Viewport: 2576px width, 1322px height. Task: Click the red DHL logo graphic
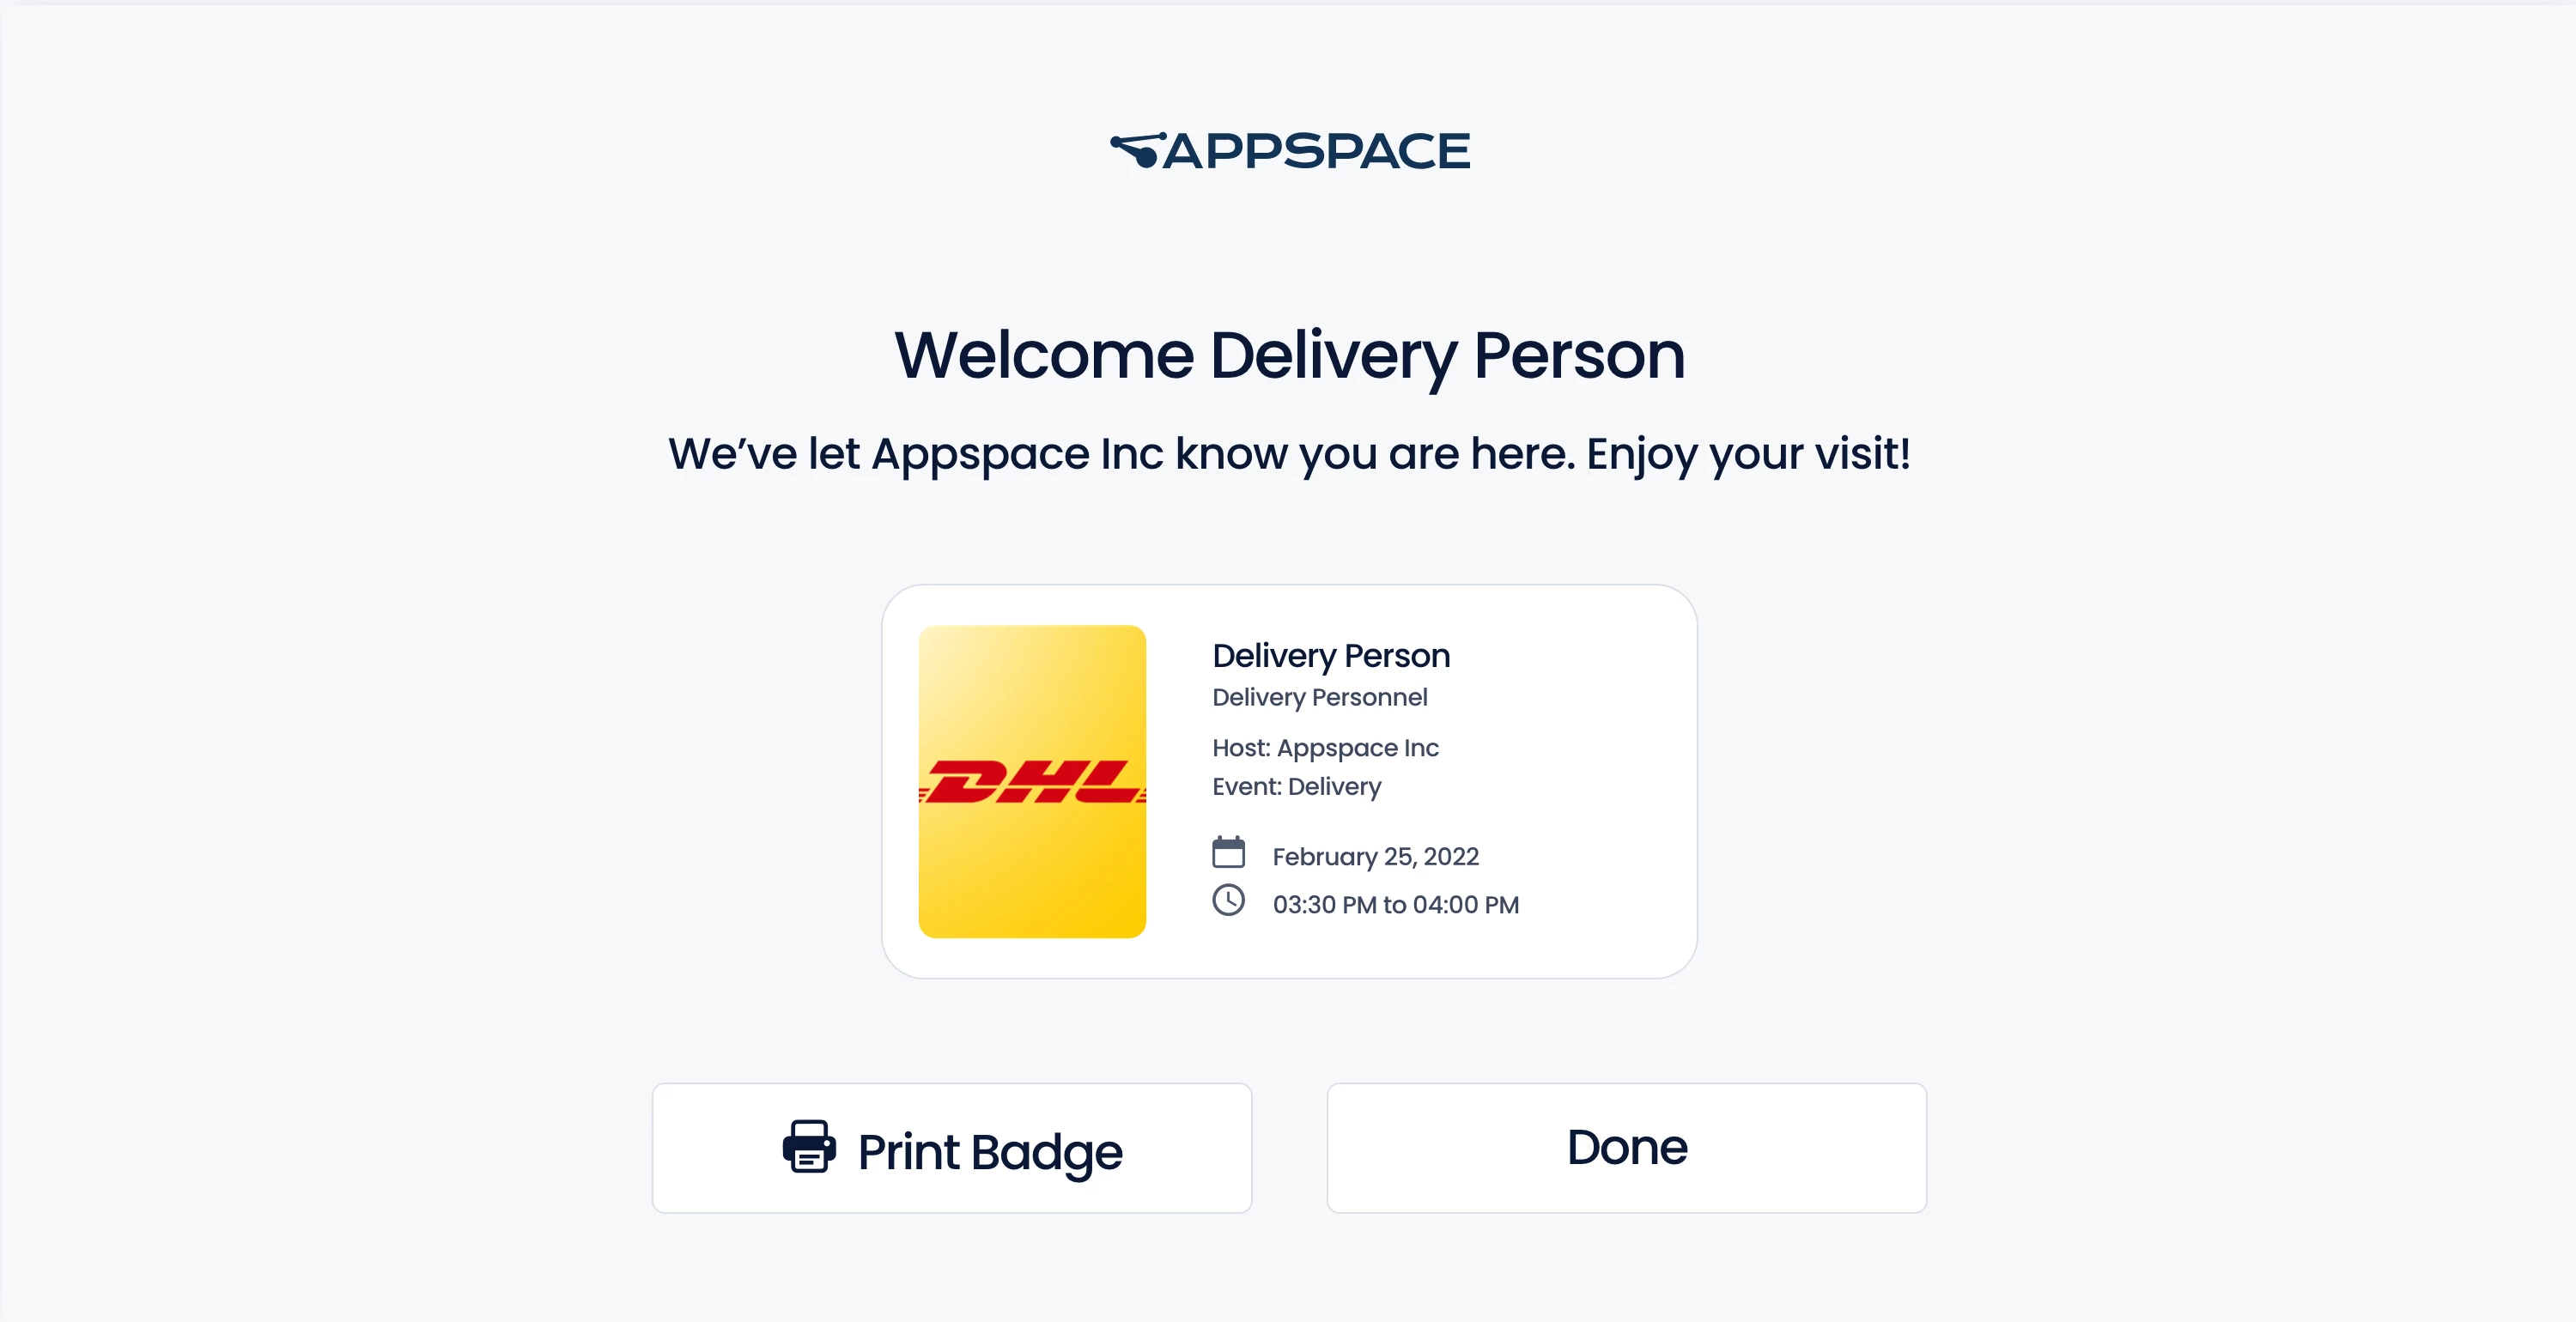point(1032,782)
